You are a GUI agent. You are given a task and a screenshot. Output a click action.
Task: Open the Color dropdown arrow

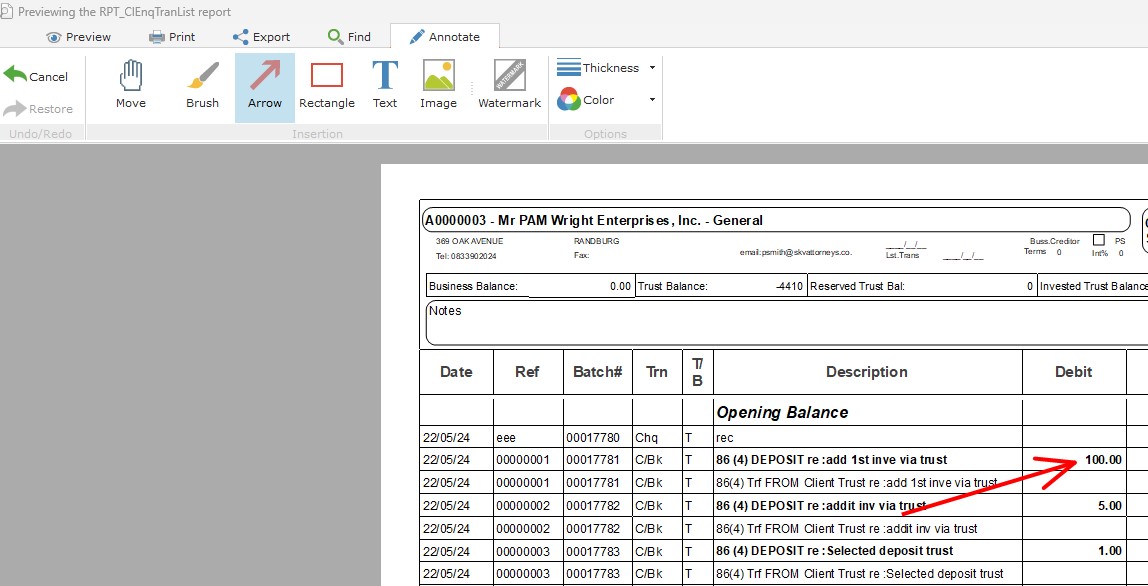click(652, 100)
